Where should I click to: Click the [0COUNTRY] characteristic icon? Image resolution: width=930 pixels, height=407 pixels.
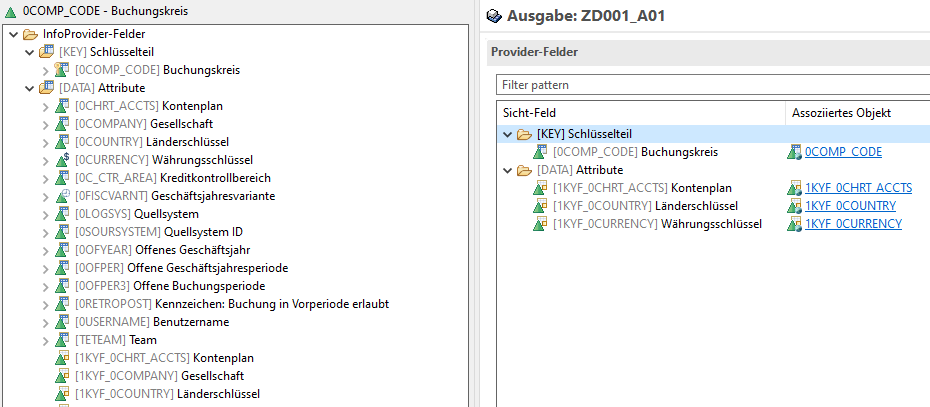point(62,142)
